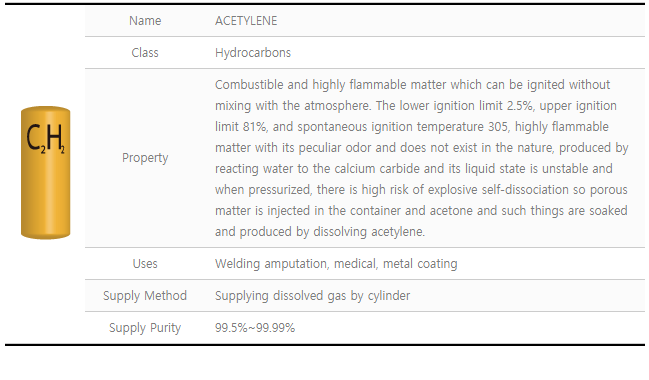Click the 99.5%~99.99% purity value

tap(255, 328)
